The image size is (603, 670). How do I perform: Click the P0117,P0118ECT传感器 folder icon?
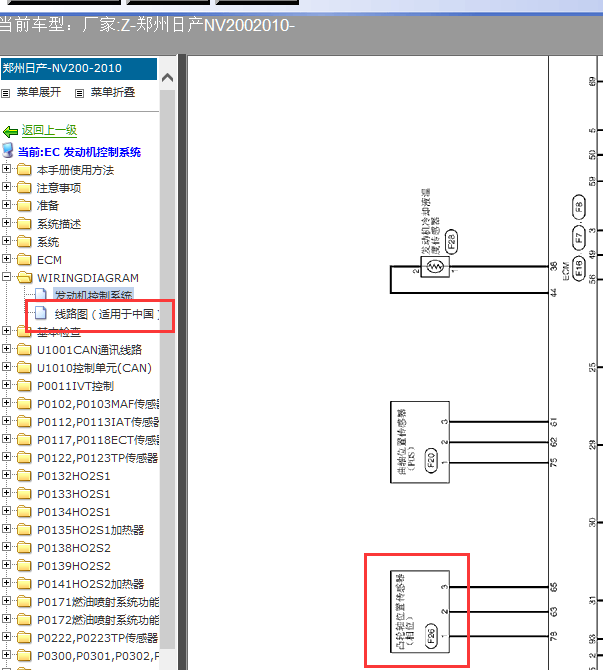[24, 439]
